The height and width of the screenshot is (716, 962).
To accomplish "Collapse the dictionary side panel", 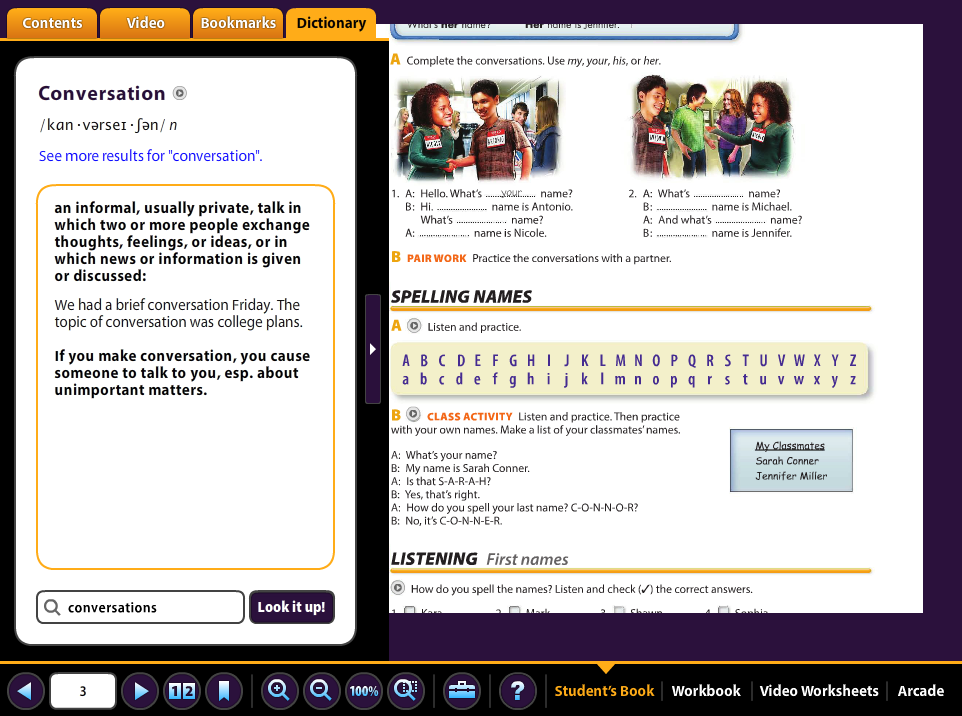I will (373, 349).
